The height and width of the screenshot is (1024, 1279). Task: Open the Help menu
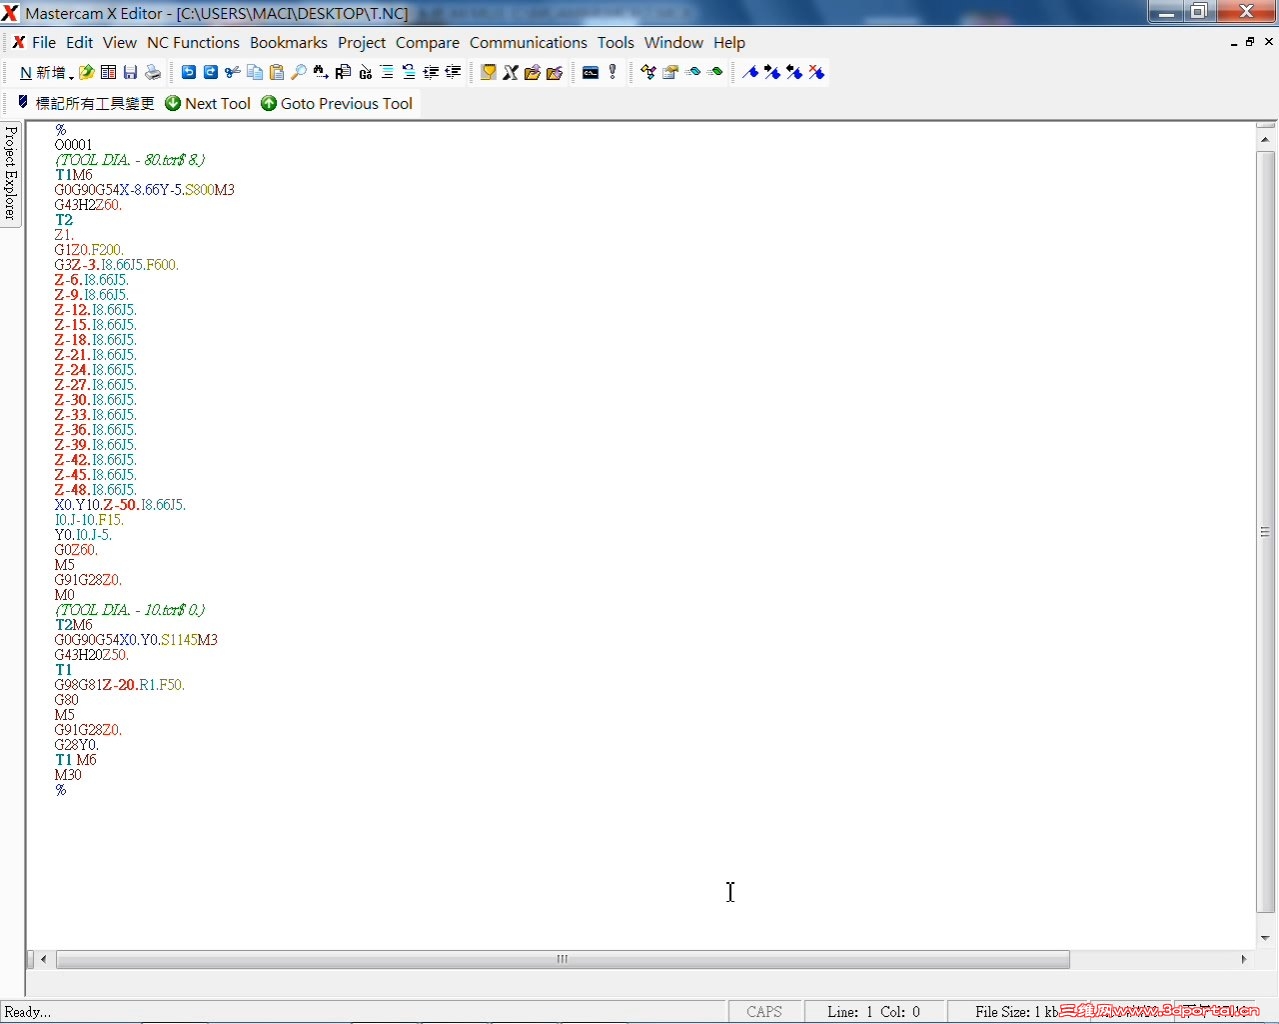point(729,42)
